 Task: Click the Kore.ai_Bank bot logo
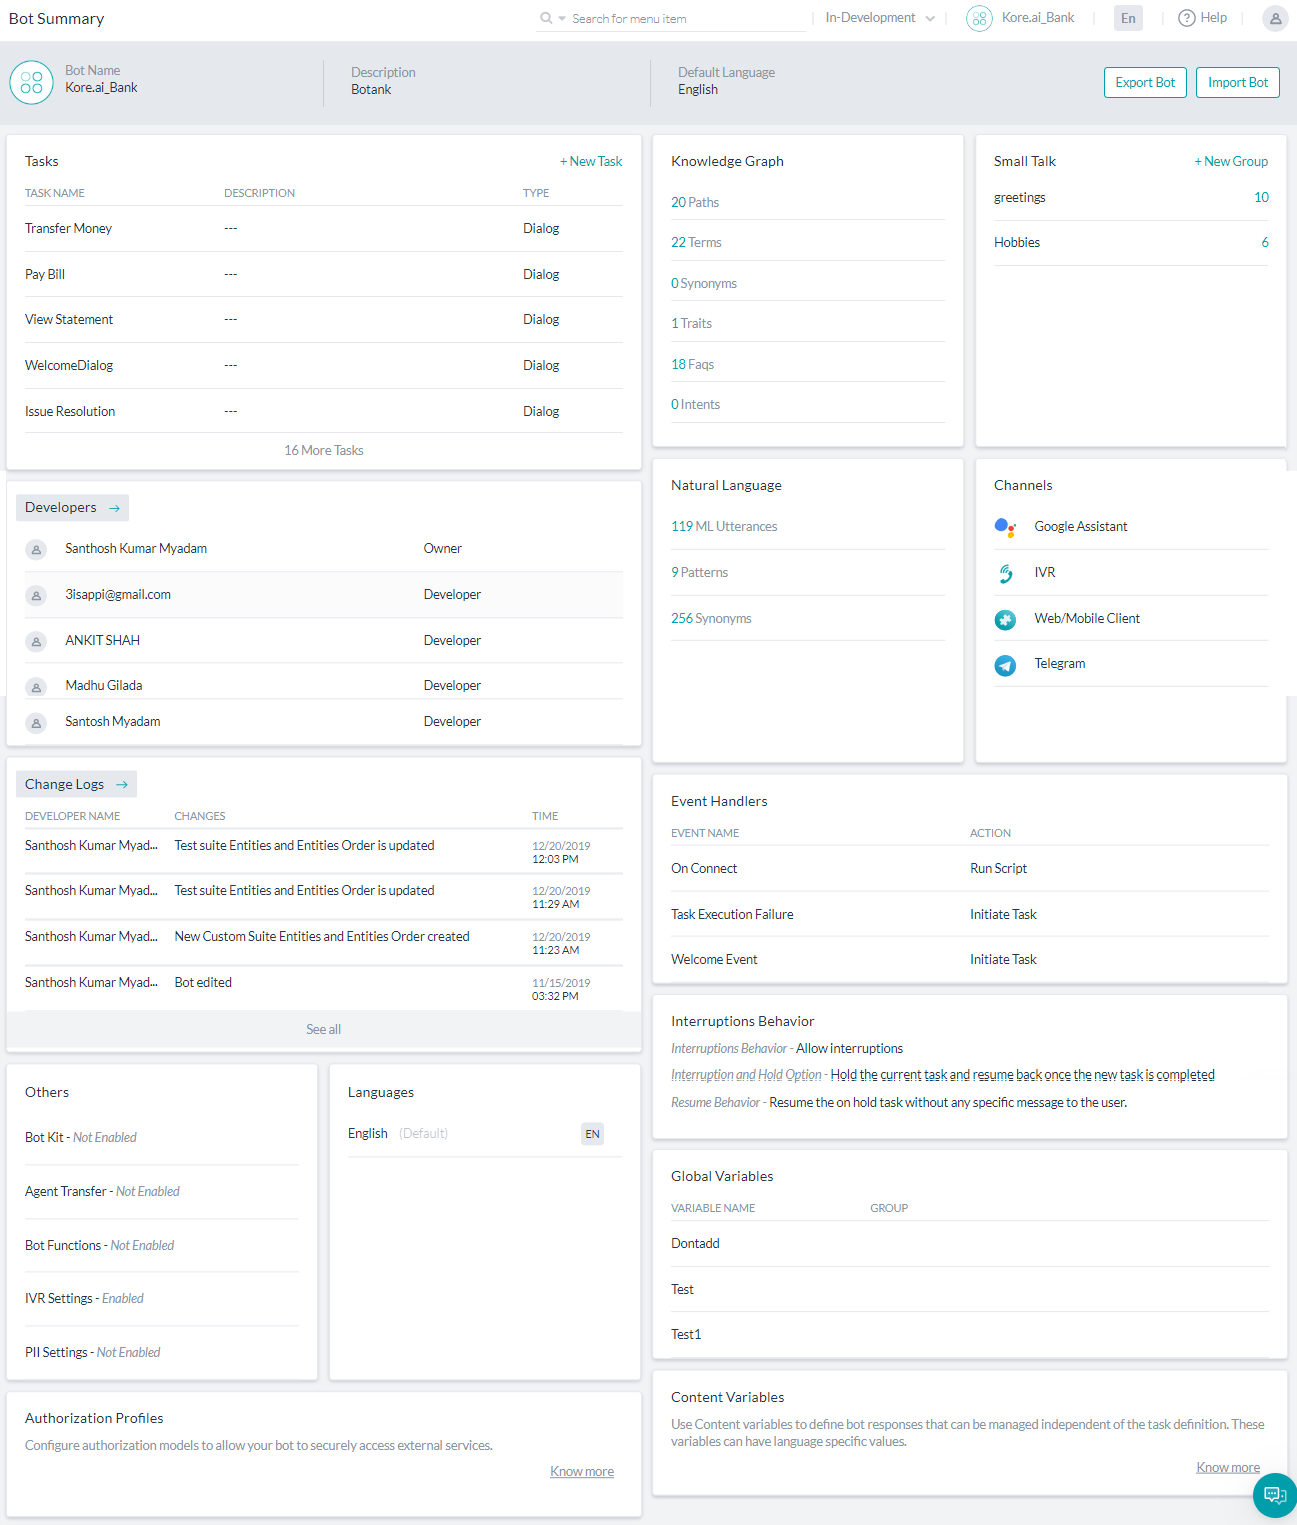click(x=978, y=17)
